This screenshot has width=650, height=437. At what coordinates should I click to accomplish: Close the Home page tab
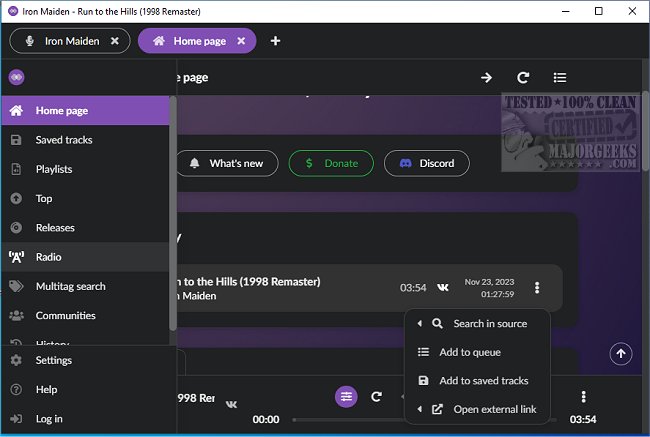pos(241,41)
